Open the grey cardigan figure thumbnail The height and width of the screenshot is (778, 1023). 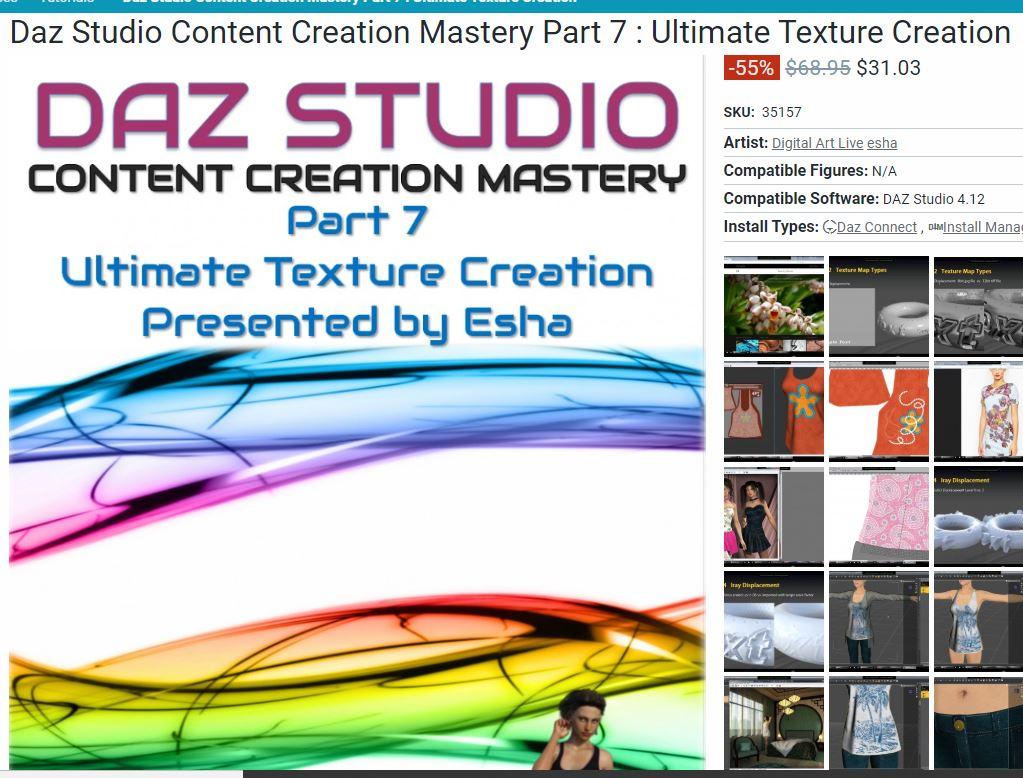tap(879, 621)
